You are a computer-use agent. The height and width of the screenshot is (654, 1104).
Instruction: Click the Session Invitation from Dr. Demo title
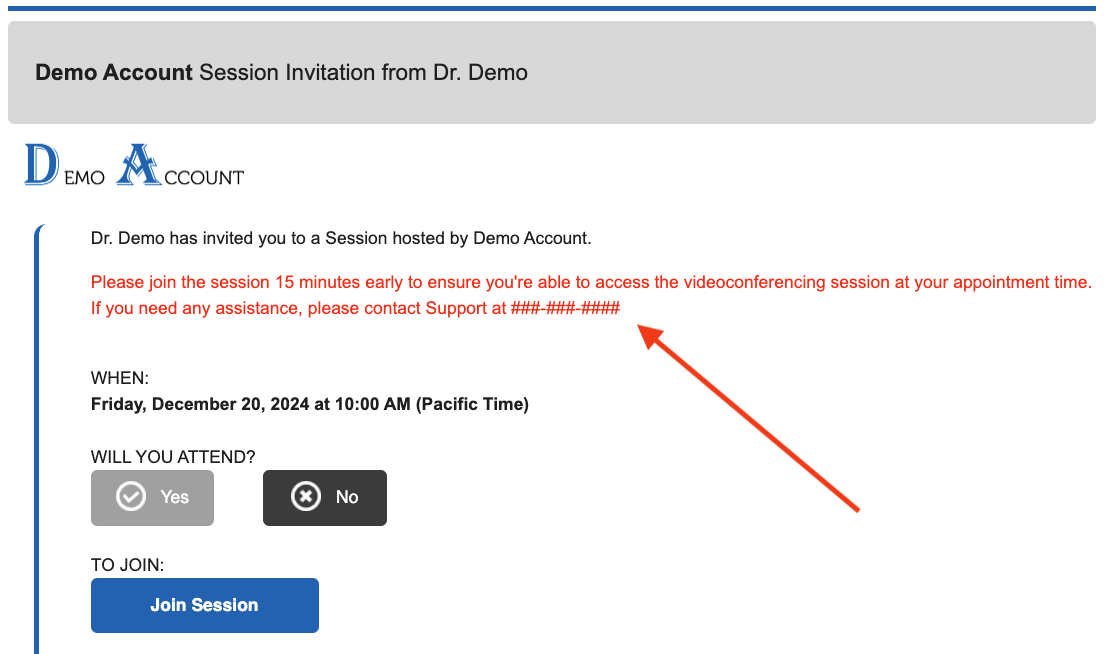[363, 73]
